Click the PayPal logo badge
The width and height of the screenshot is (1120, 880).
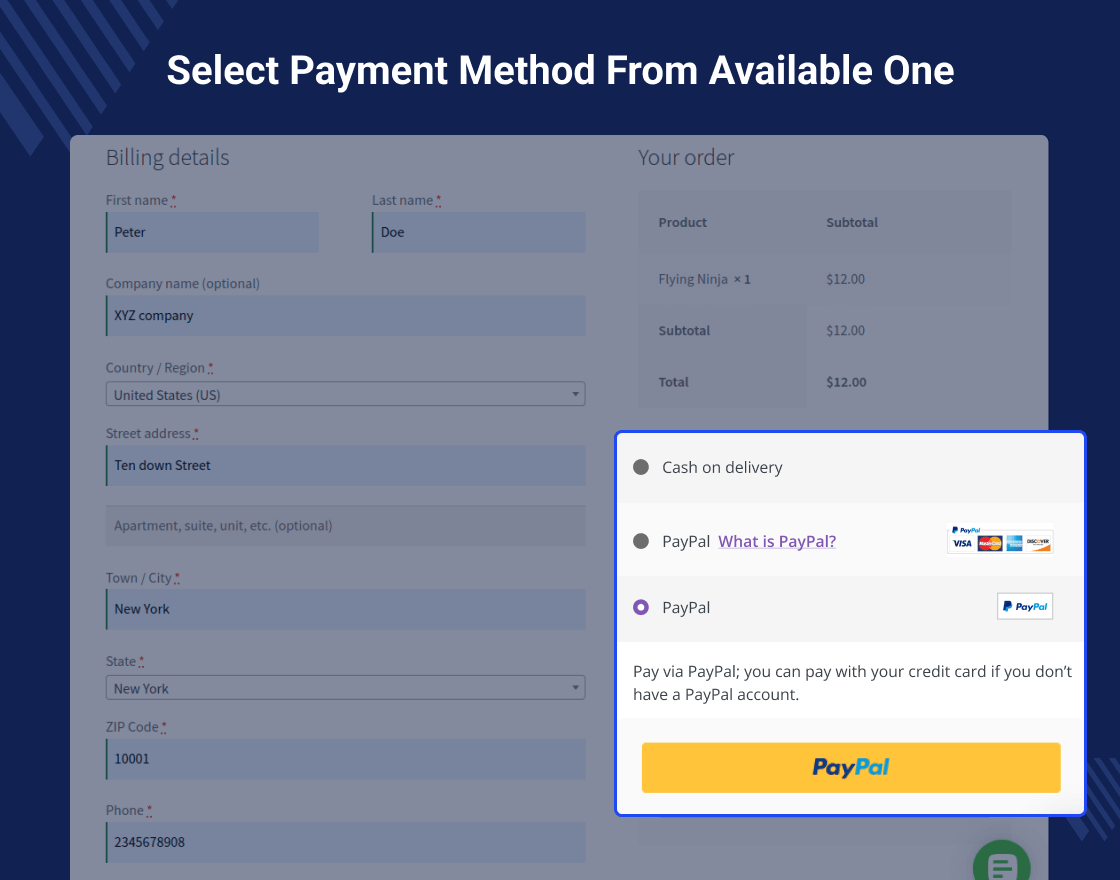[1024, 606]
